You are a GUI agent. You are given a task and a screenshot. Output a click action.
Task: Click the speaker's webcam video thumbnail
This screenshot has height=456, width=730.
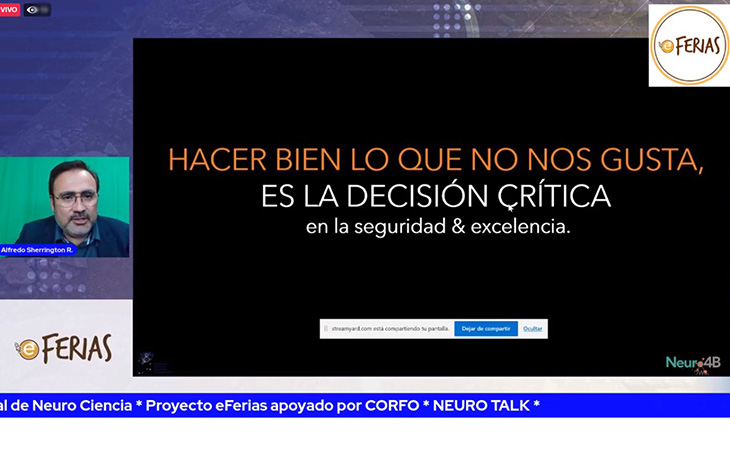click(x=65, y=205)
